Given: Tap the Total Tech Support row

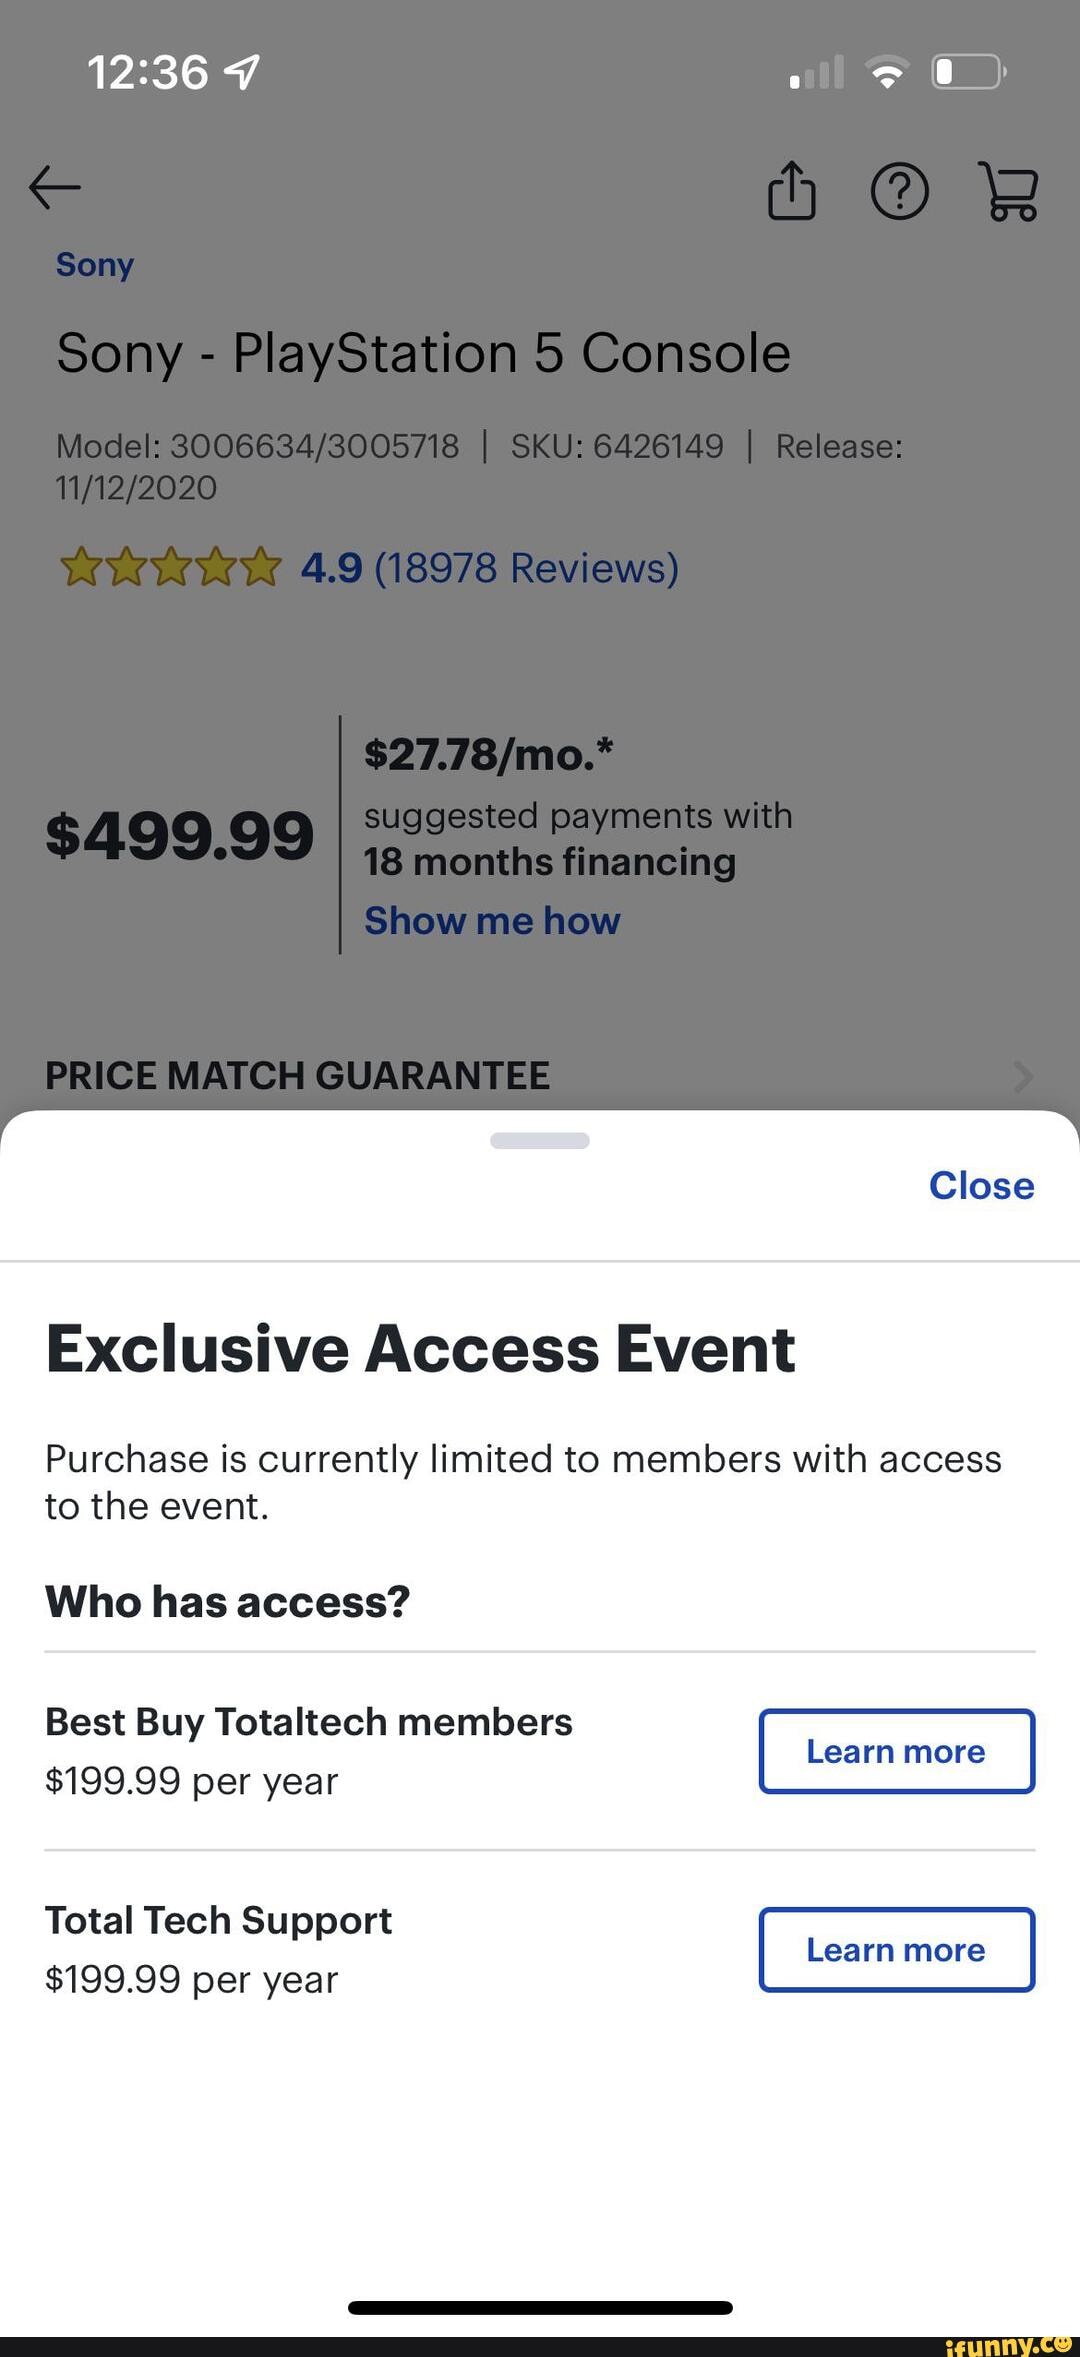Looking at the screenshot, I should (x=219, y=1948).
